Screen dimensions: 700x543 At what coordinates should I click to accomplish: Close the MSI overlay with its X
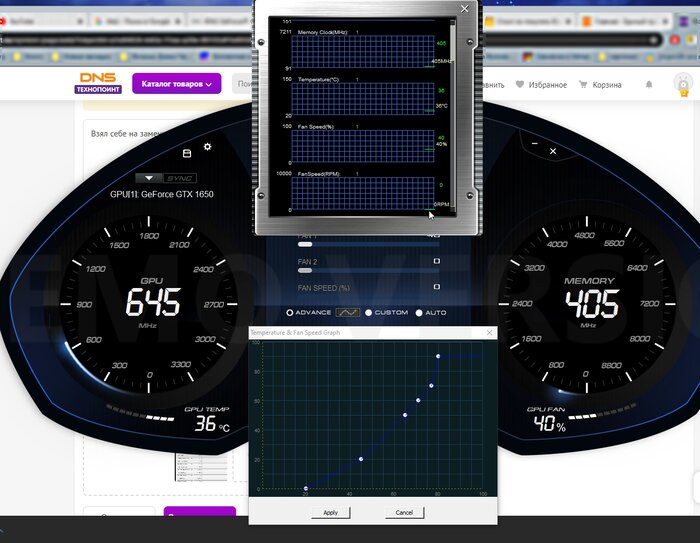click(x=553, y=151)
